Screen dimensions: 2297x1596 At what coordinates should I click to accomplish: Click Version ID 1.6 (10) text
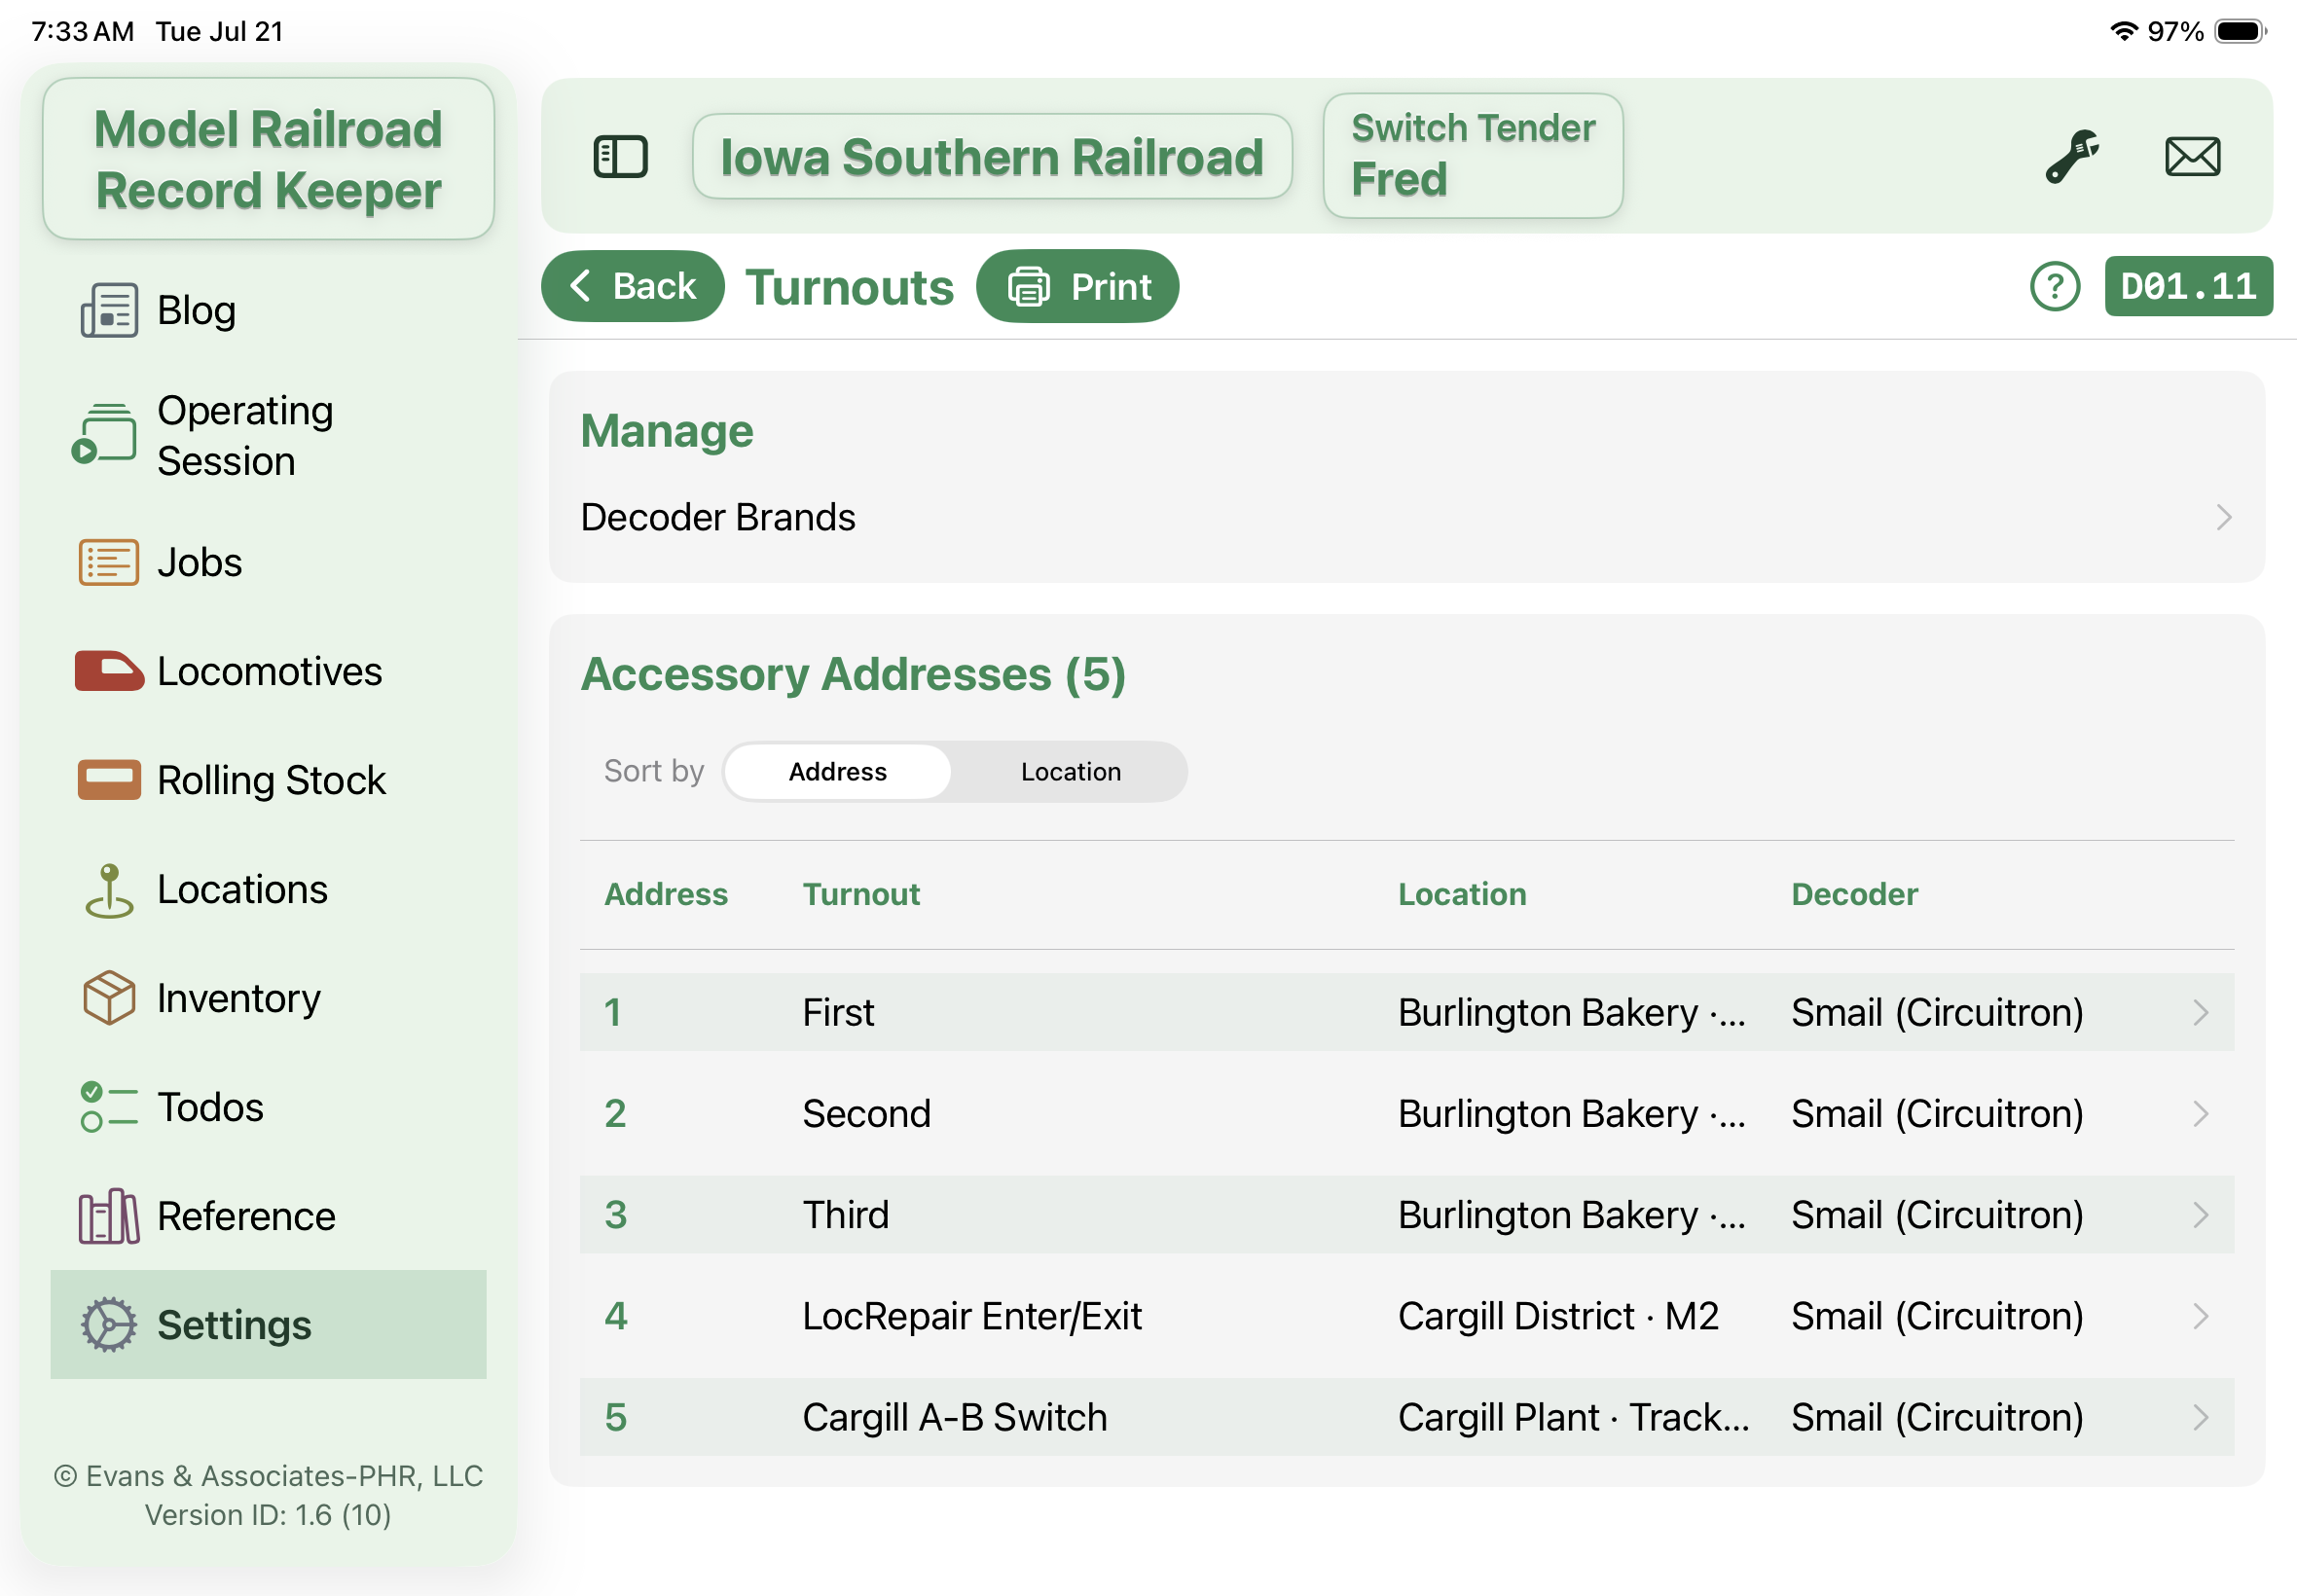[x=268, y=1515]
